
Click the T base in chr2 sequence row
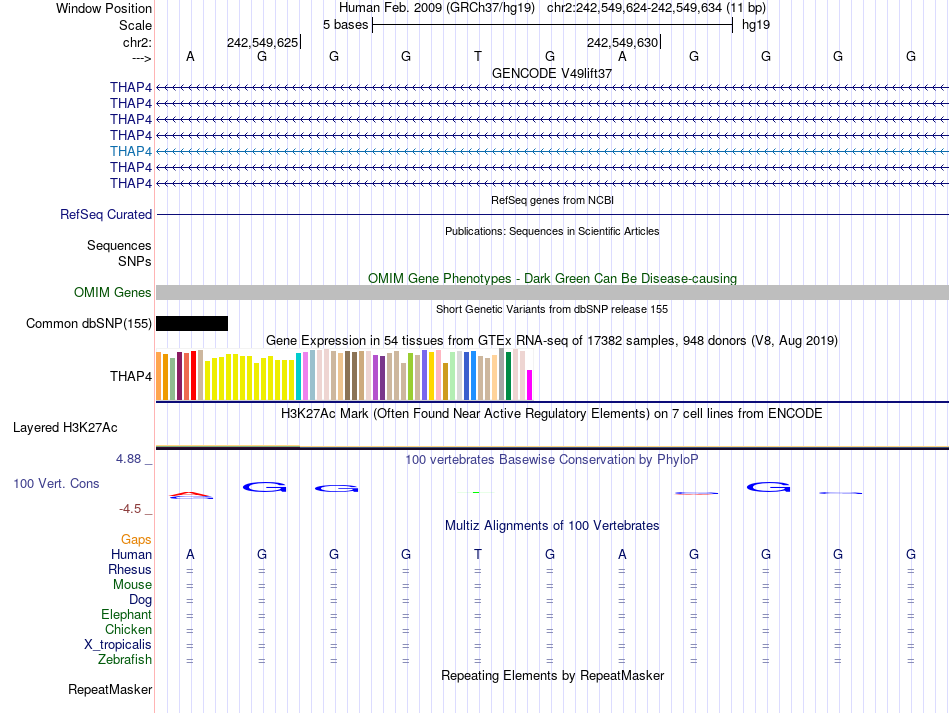(478, 56)
